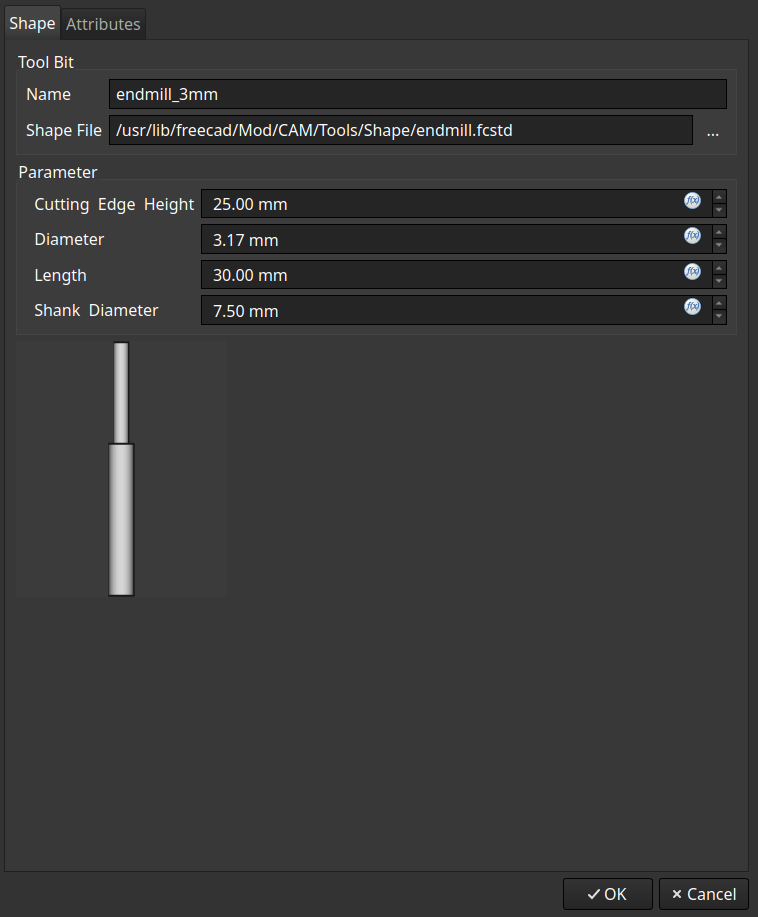Viewport: 758px width, 917px height.
Task: Switch to the Attributes tab
Action: [103, 24]
